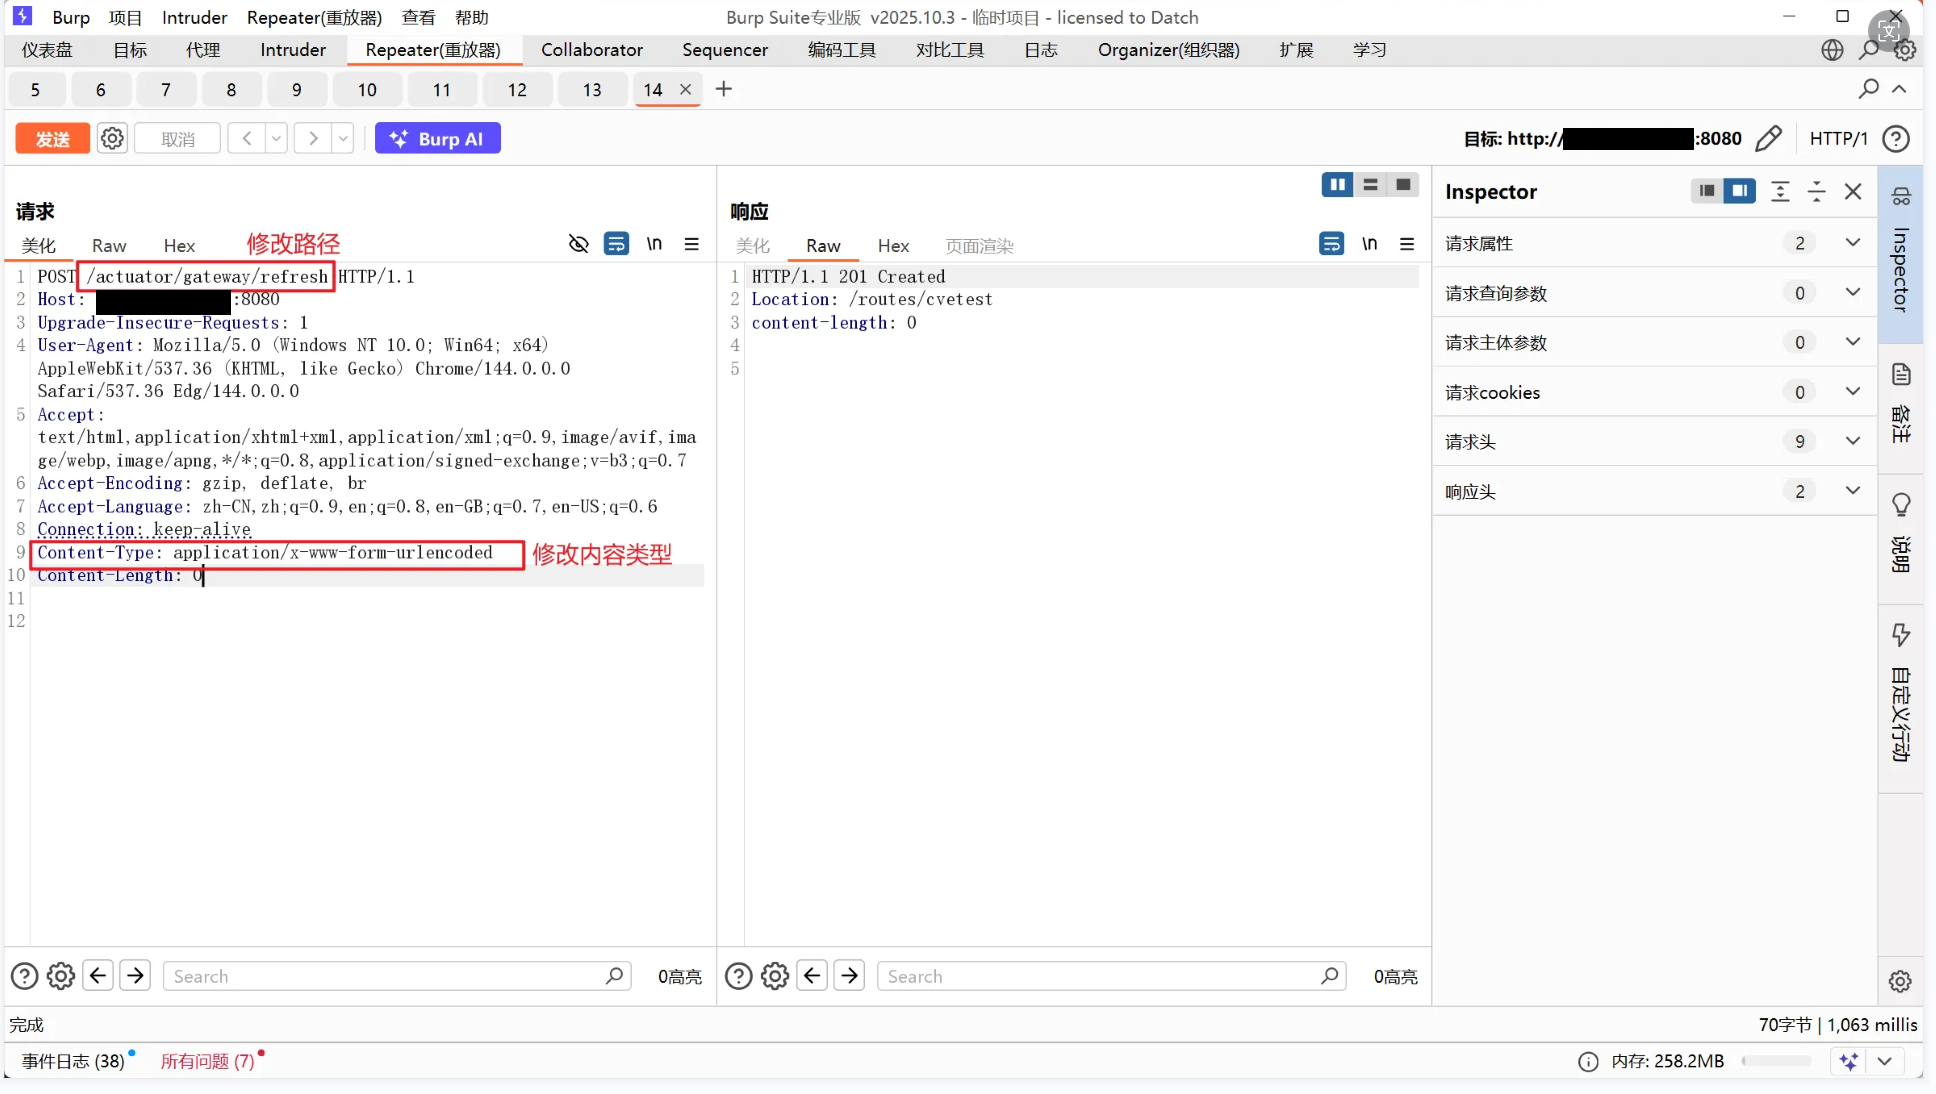Switch request view to Hex tab
Screen dimensions: 1936x1094
click(x=179, y=246)
